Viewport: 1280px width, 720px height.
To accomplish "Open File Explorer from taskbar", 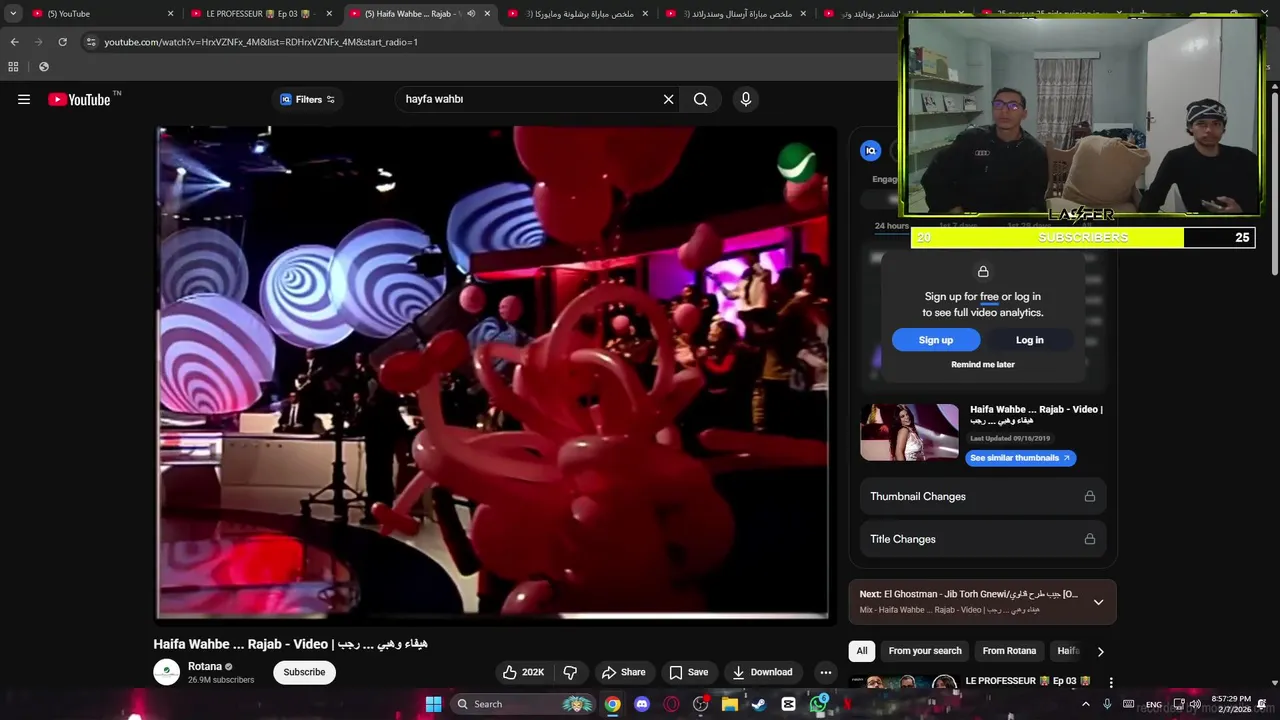I will click(x=730, y=704).
